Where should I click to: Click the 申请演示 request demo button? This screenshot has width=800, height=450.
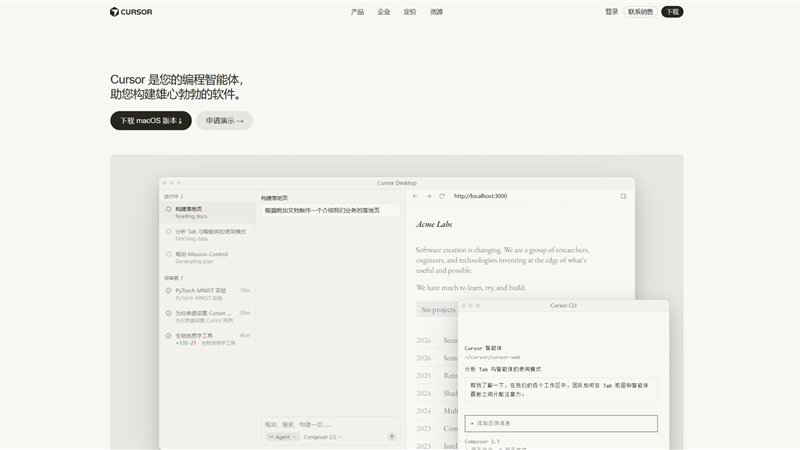(x=224, y=120)
